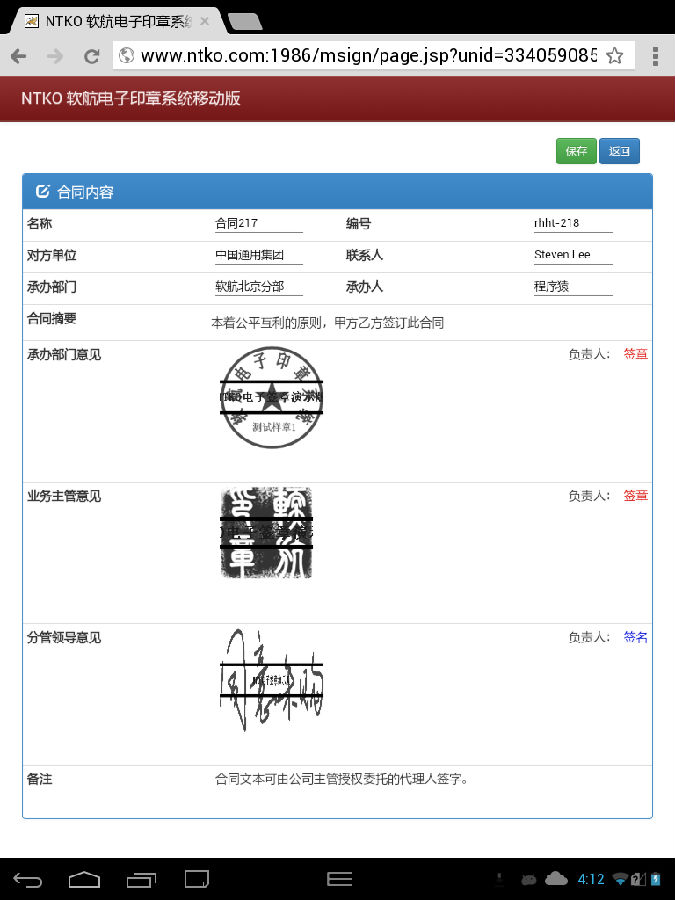This screenshot has width=675, height=900.
Task: Click the NTKO 软航电子印章系统移动版 header title
Action: pos(131,98)
